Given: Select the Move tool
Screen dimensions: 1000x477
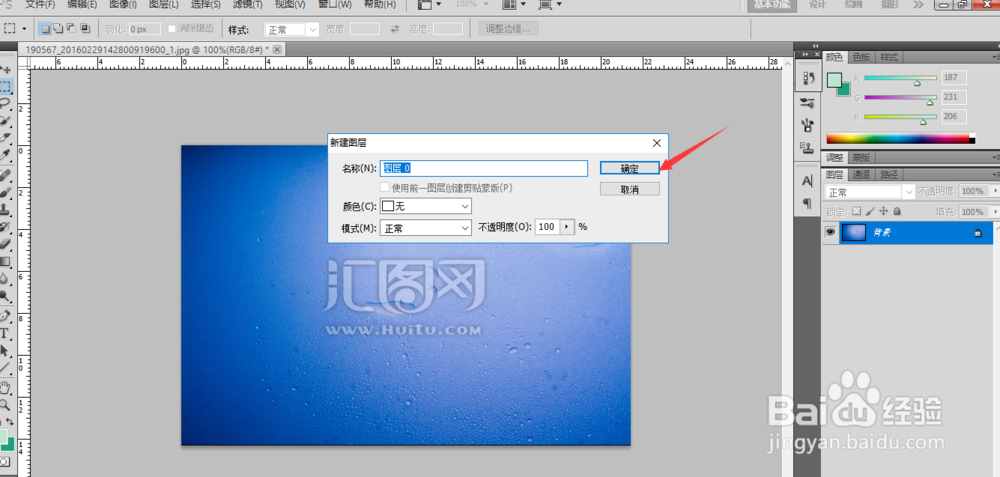Looking at the screenshot, I should [5, 69].
